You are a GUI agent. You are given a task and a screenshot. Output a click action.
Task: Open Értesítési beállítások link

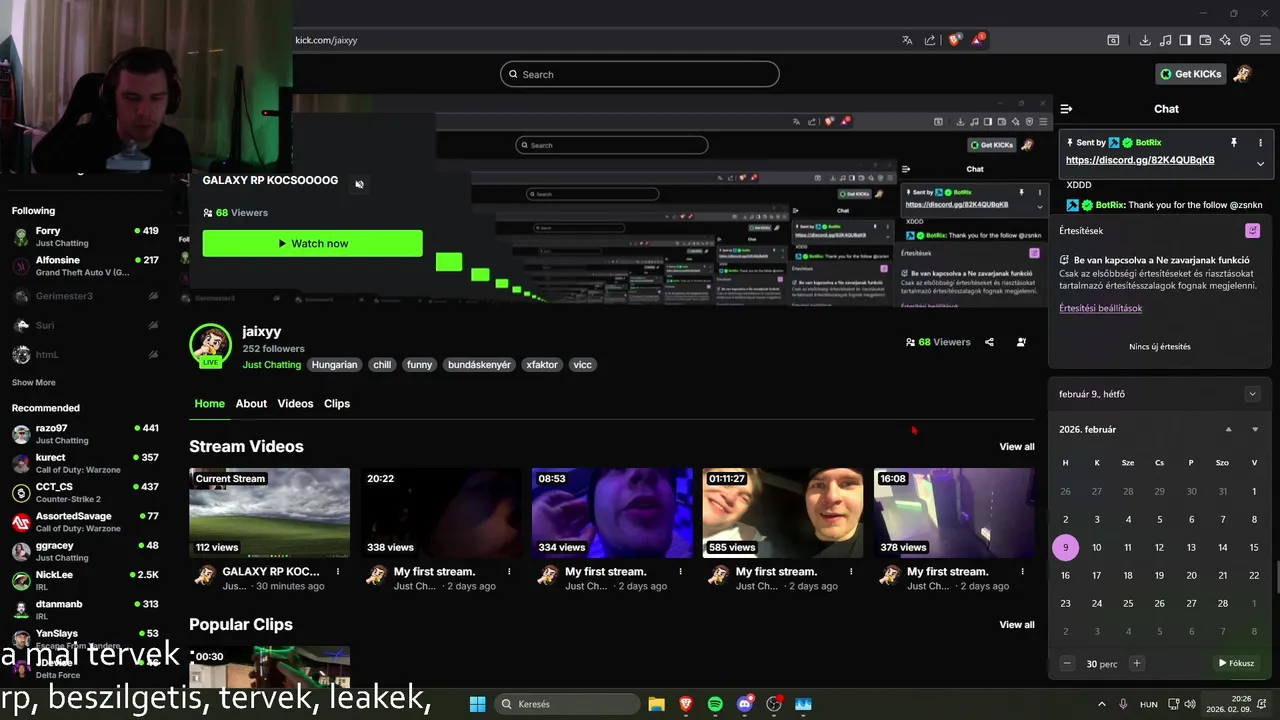[x=1100, y=308]
